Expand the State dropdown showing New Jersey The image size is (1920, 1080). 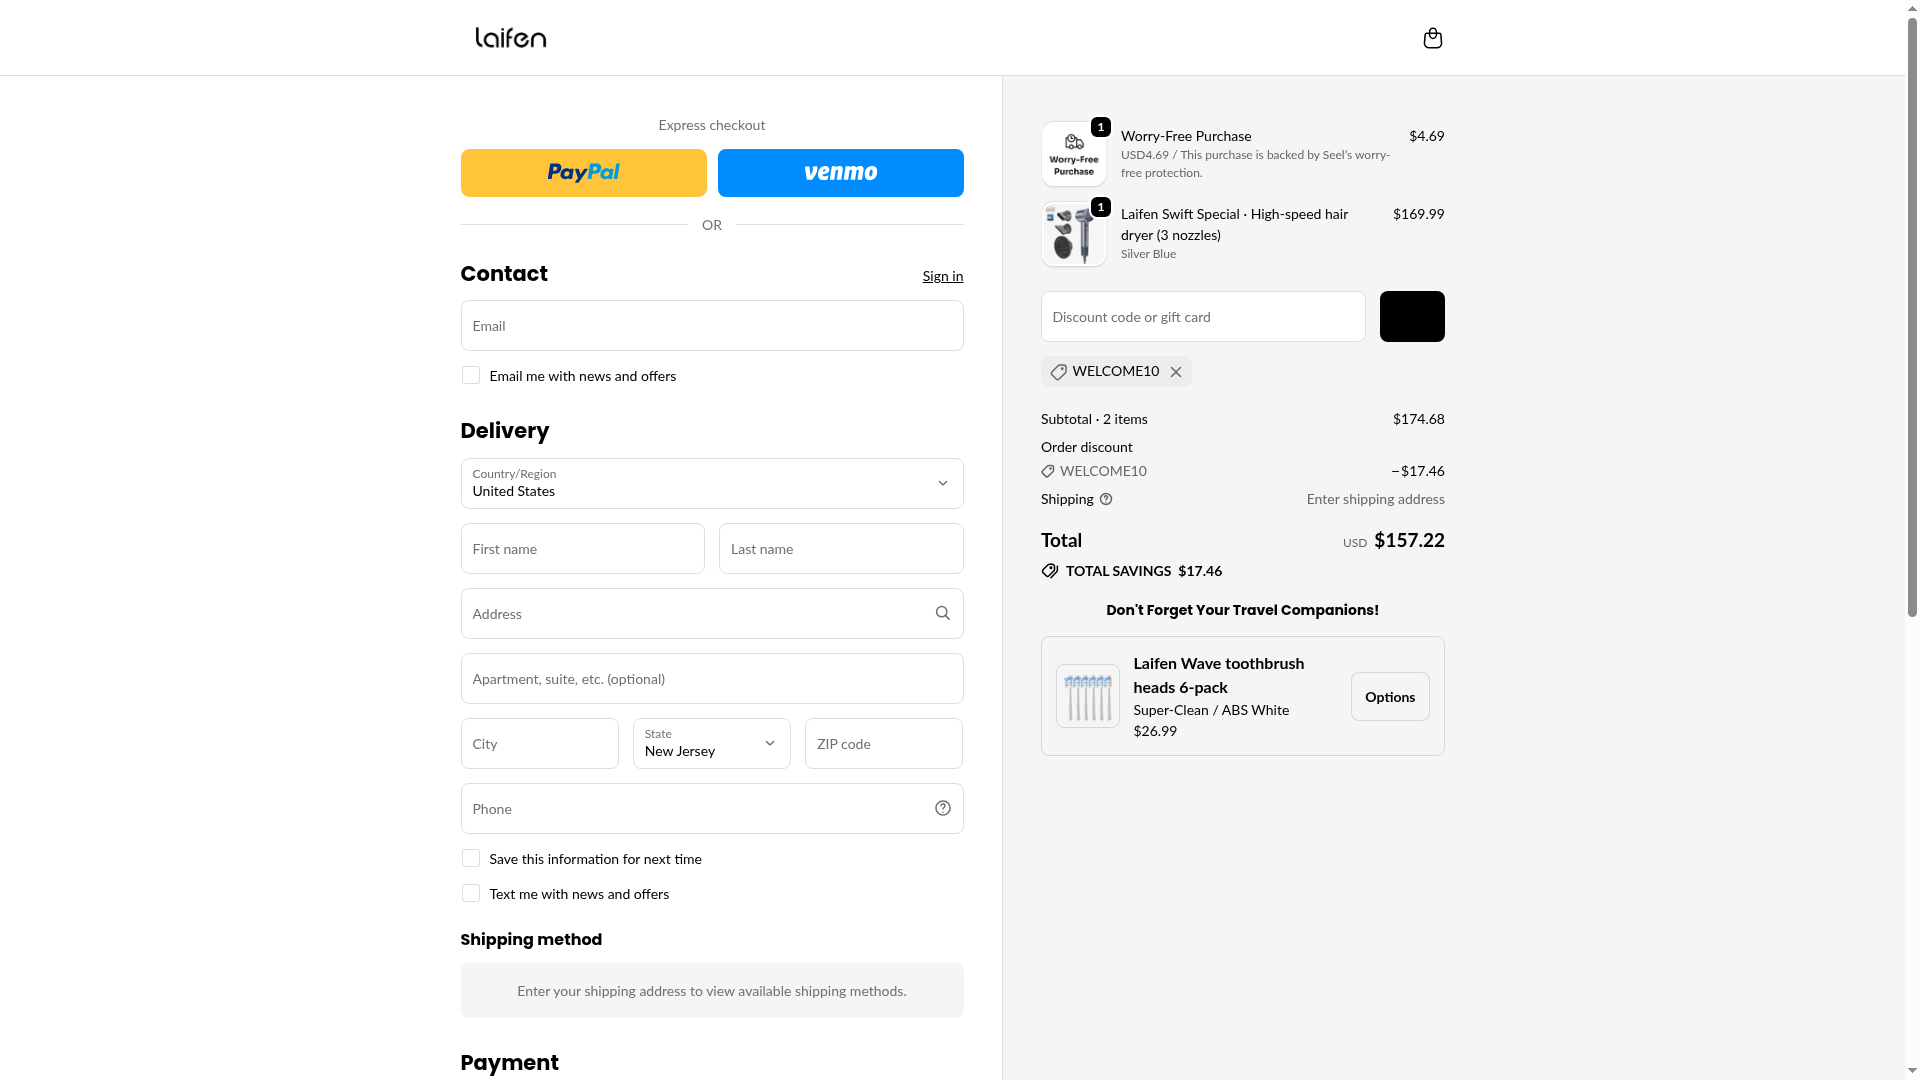[711, 743]
